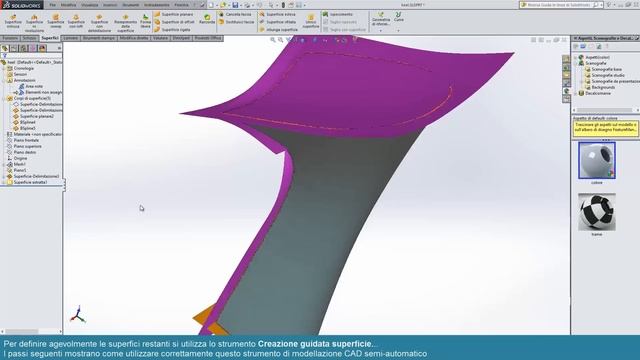640x360 pixels.
Task: Click the Save icon in the top toolbar
Action: coord(235,5)
